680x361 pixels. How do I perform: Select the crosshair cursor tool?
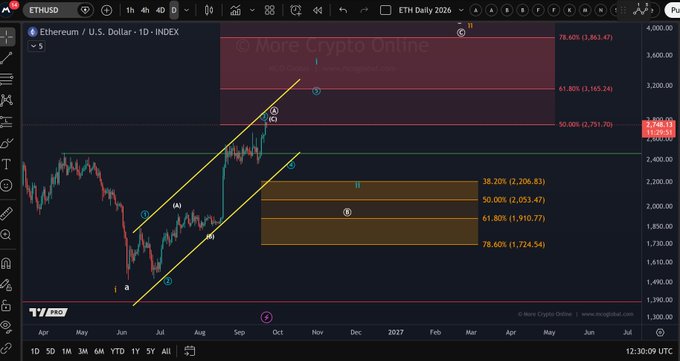pyautogui.click(x=7, y=37)
